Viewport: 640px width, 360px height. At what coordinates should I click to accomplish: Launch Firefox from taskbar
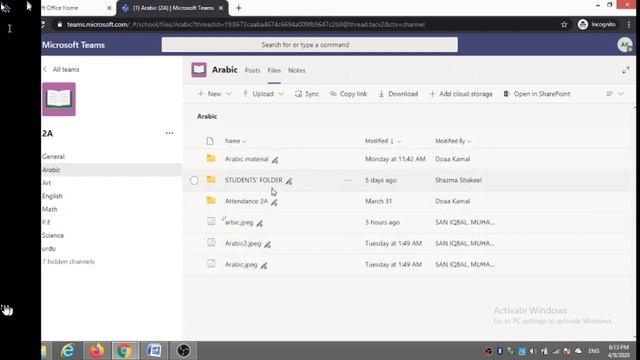pos(96,351)
